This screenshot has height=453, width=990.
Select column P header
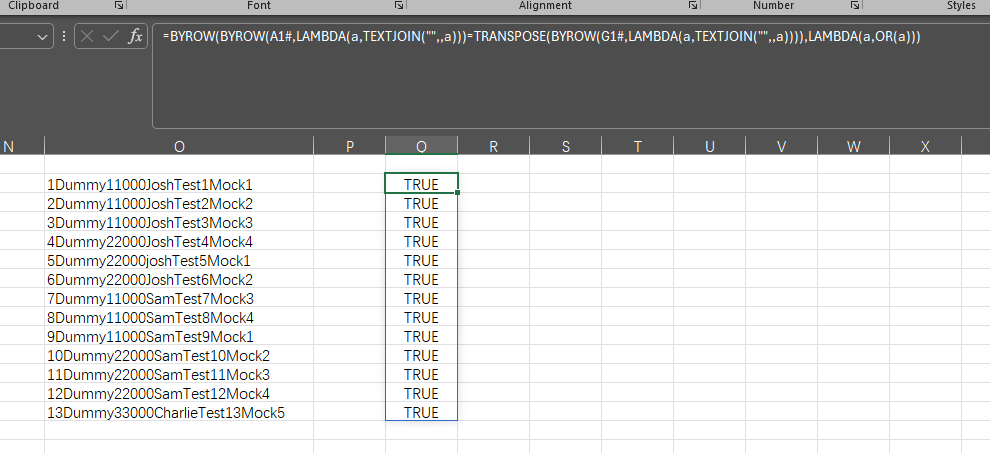[350, 147]
